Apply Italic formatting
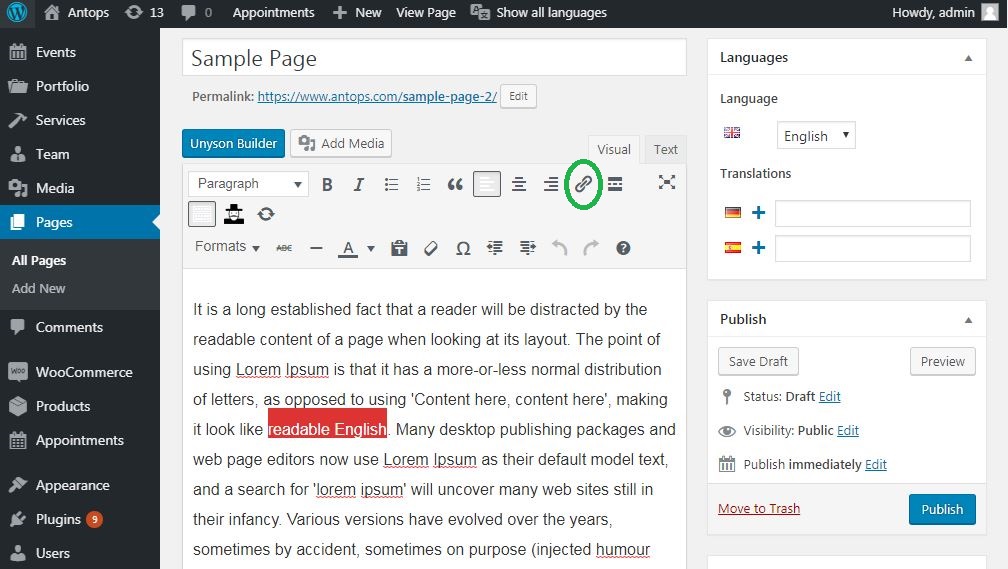Screen dimensions: 1008x569 coord(359,185)
